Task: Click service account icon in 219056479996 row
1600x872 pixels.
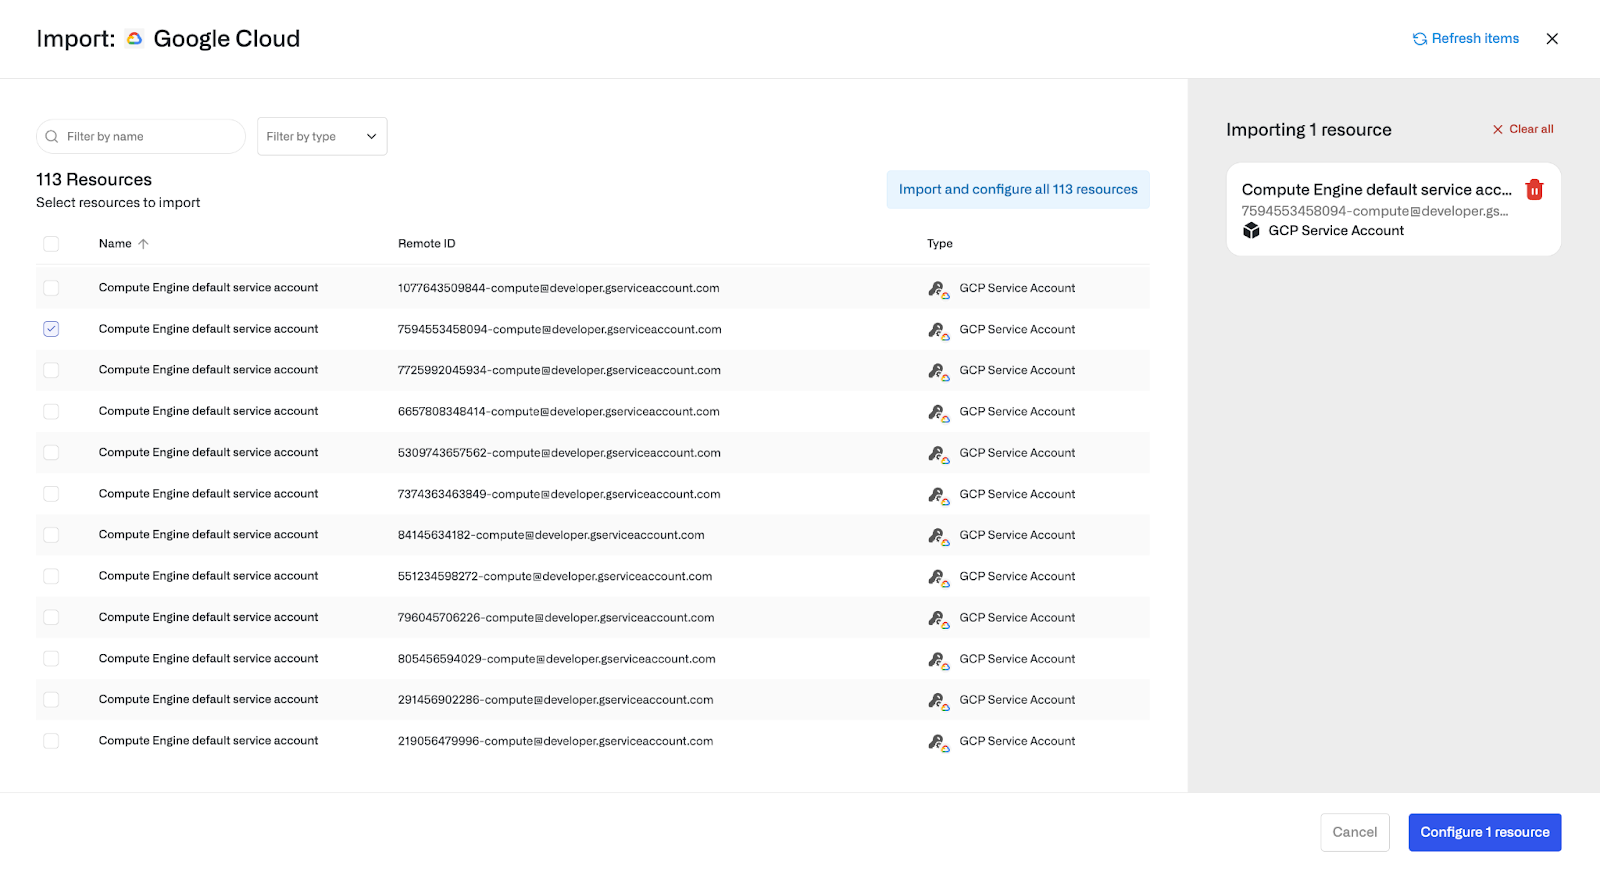Action: click(x=938, y=742)
